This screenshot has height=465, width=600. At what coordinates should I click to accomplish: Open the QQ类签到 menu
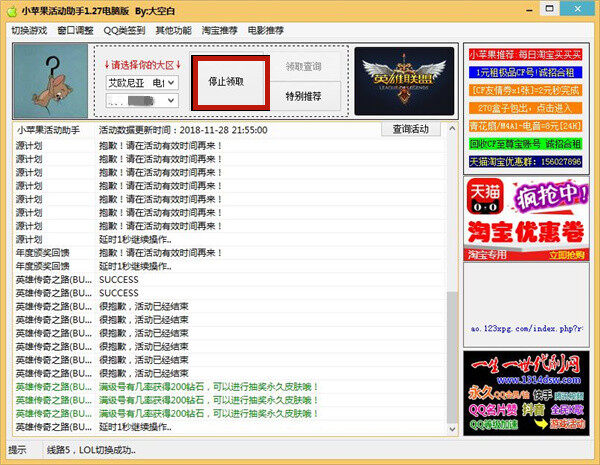(124, 30)
